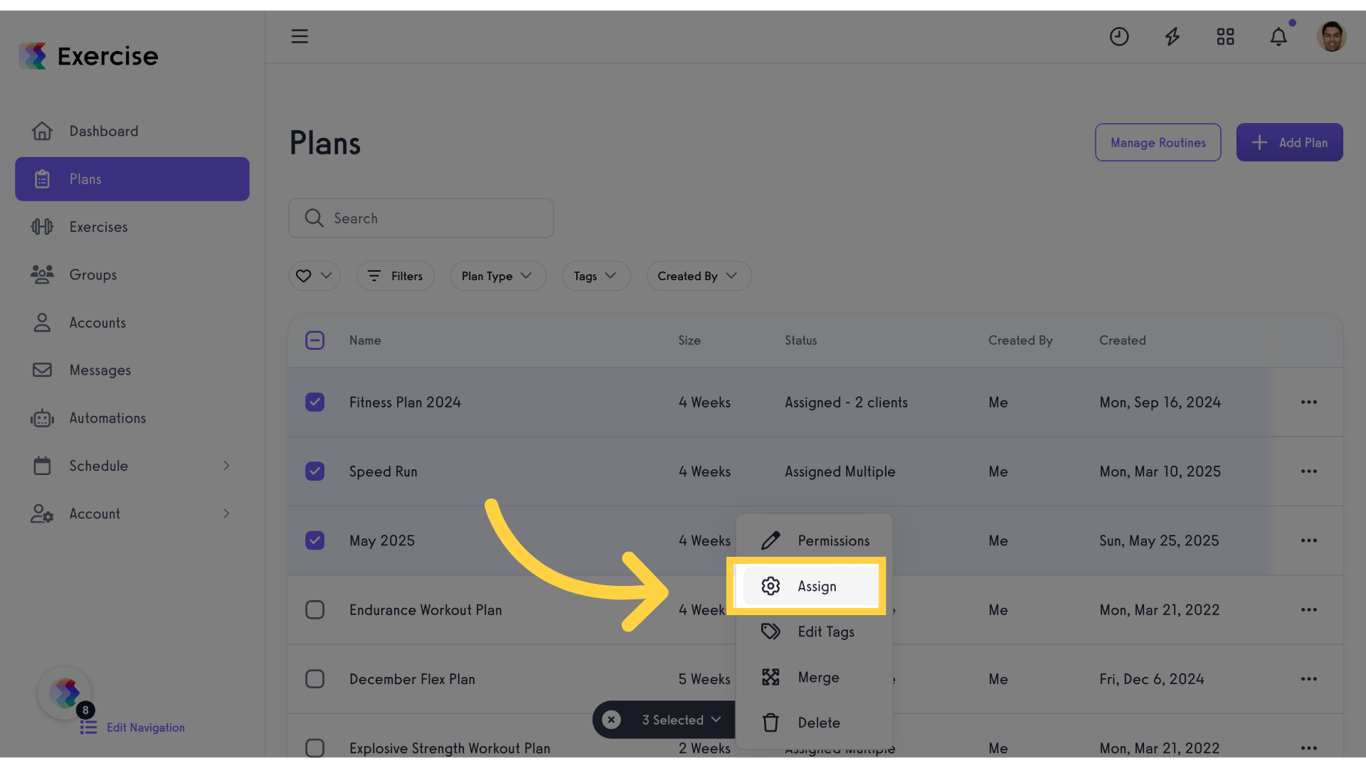Toggle the select-all header checkbox
Viewport: 1366px width, 768px height.
[315, 341]
